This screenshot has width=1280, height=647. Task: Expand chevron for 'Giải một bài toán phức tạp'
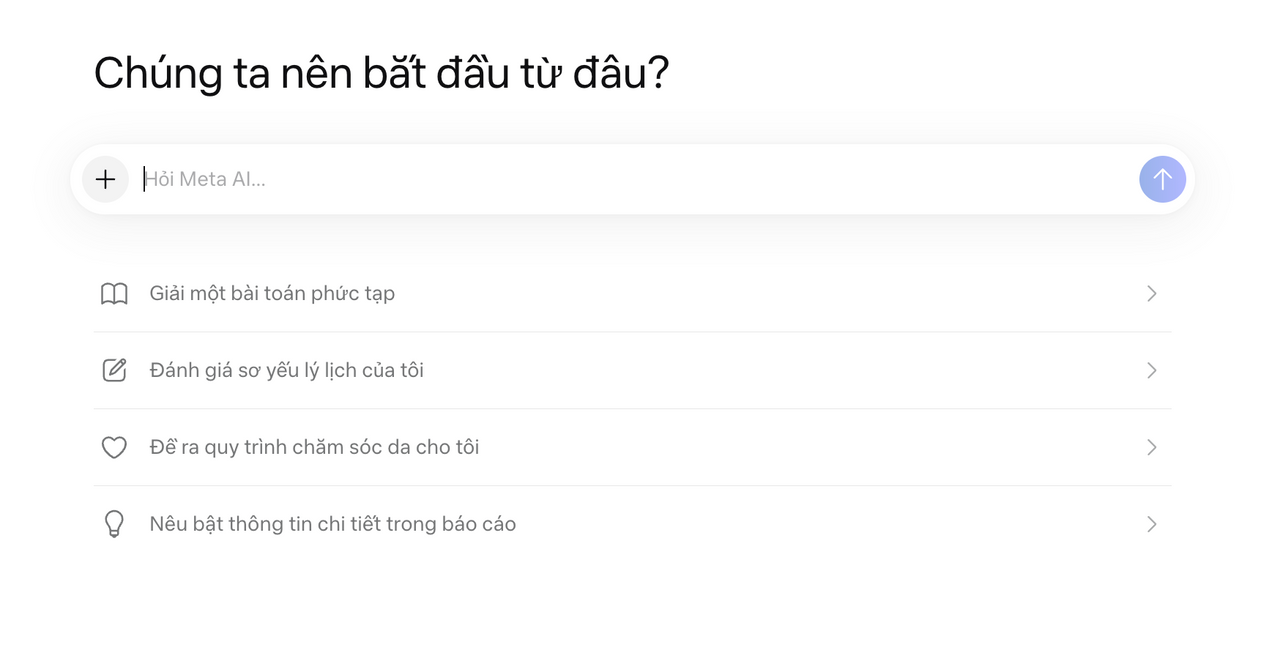(x=1151, y=294)
